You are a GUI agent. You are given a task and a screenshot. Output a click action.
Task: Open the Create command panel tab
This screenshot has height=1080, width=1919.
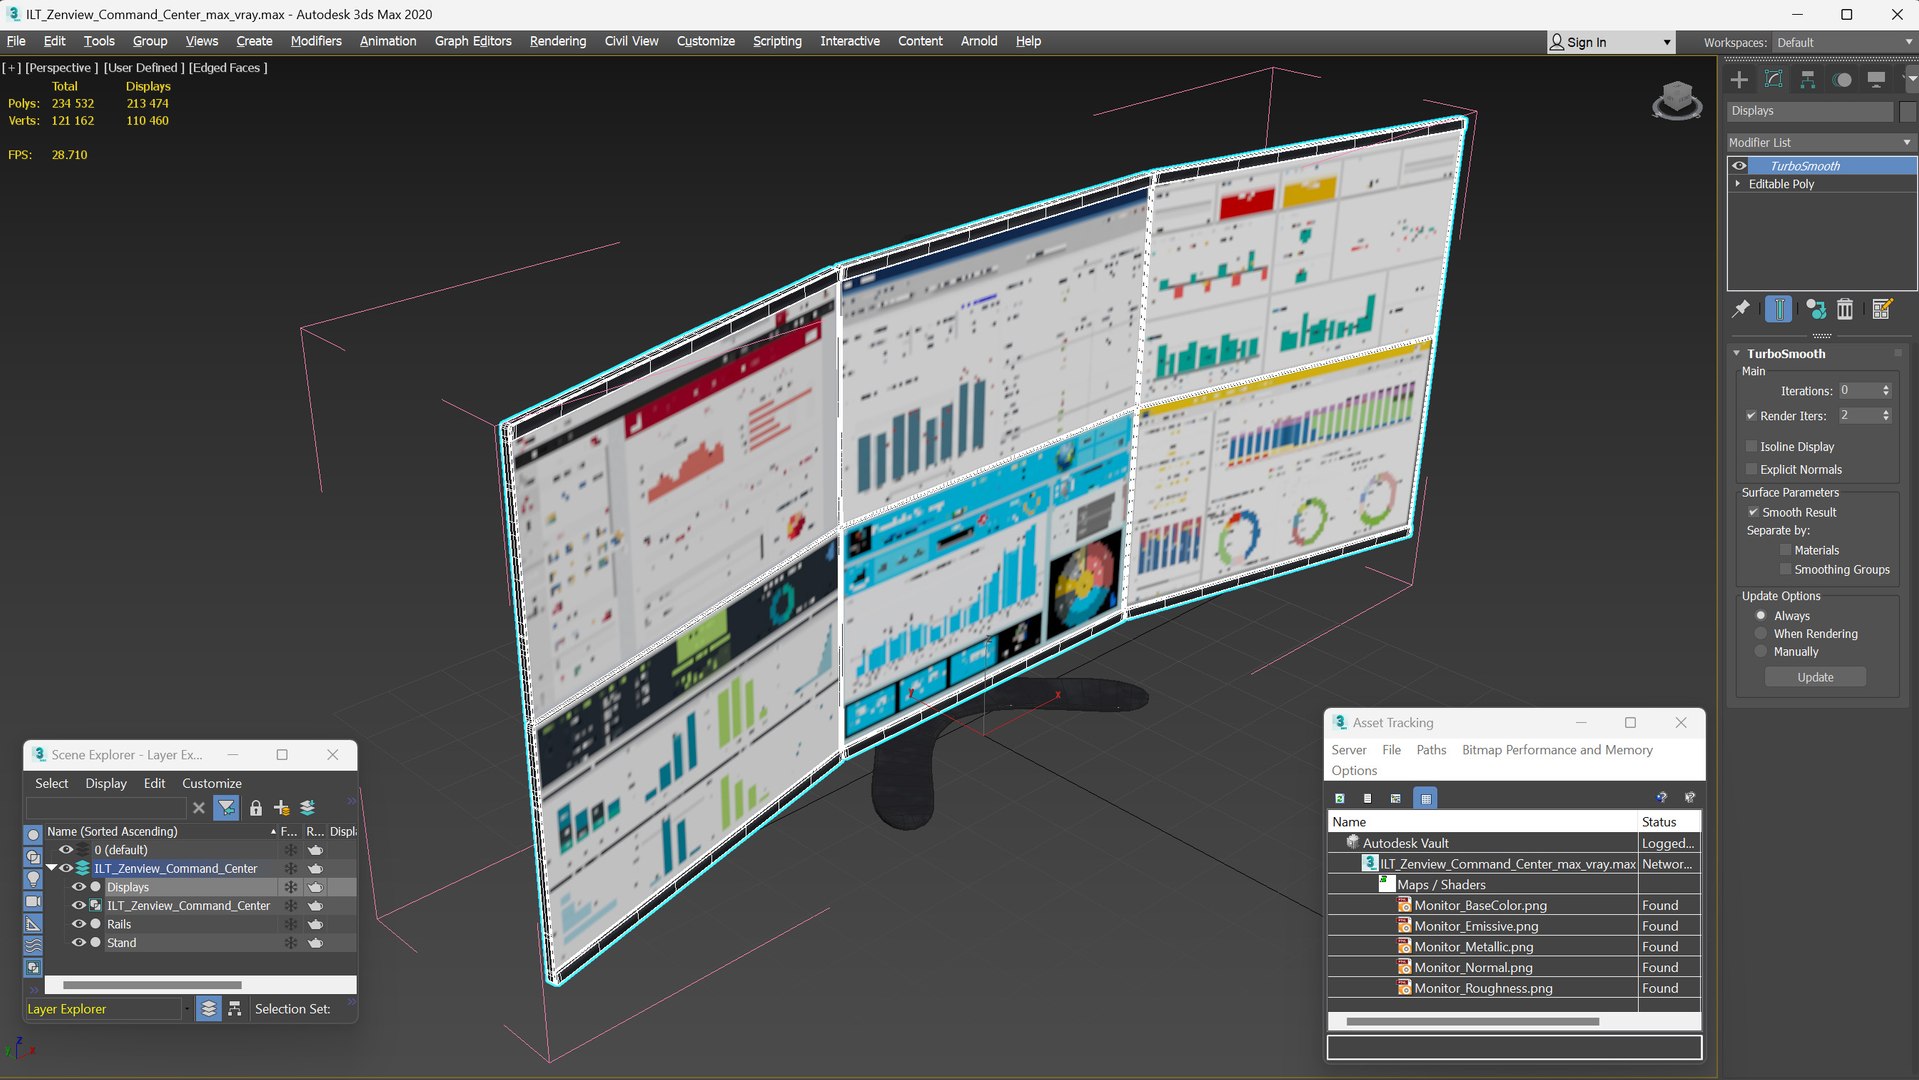[1739, 79]
